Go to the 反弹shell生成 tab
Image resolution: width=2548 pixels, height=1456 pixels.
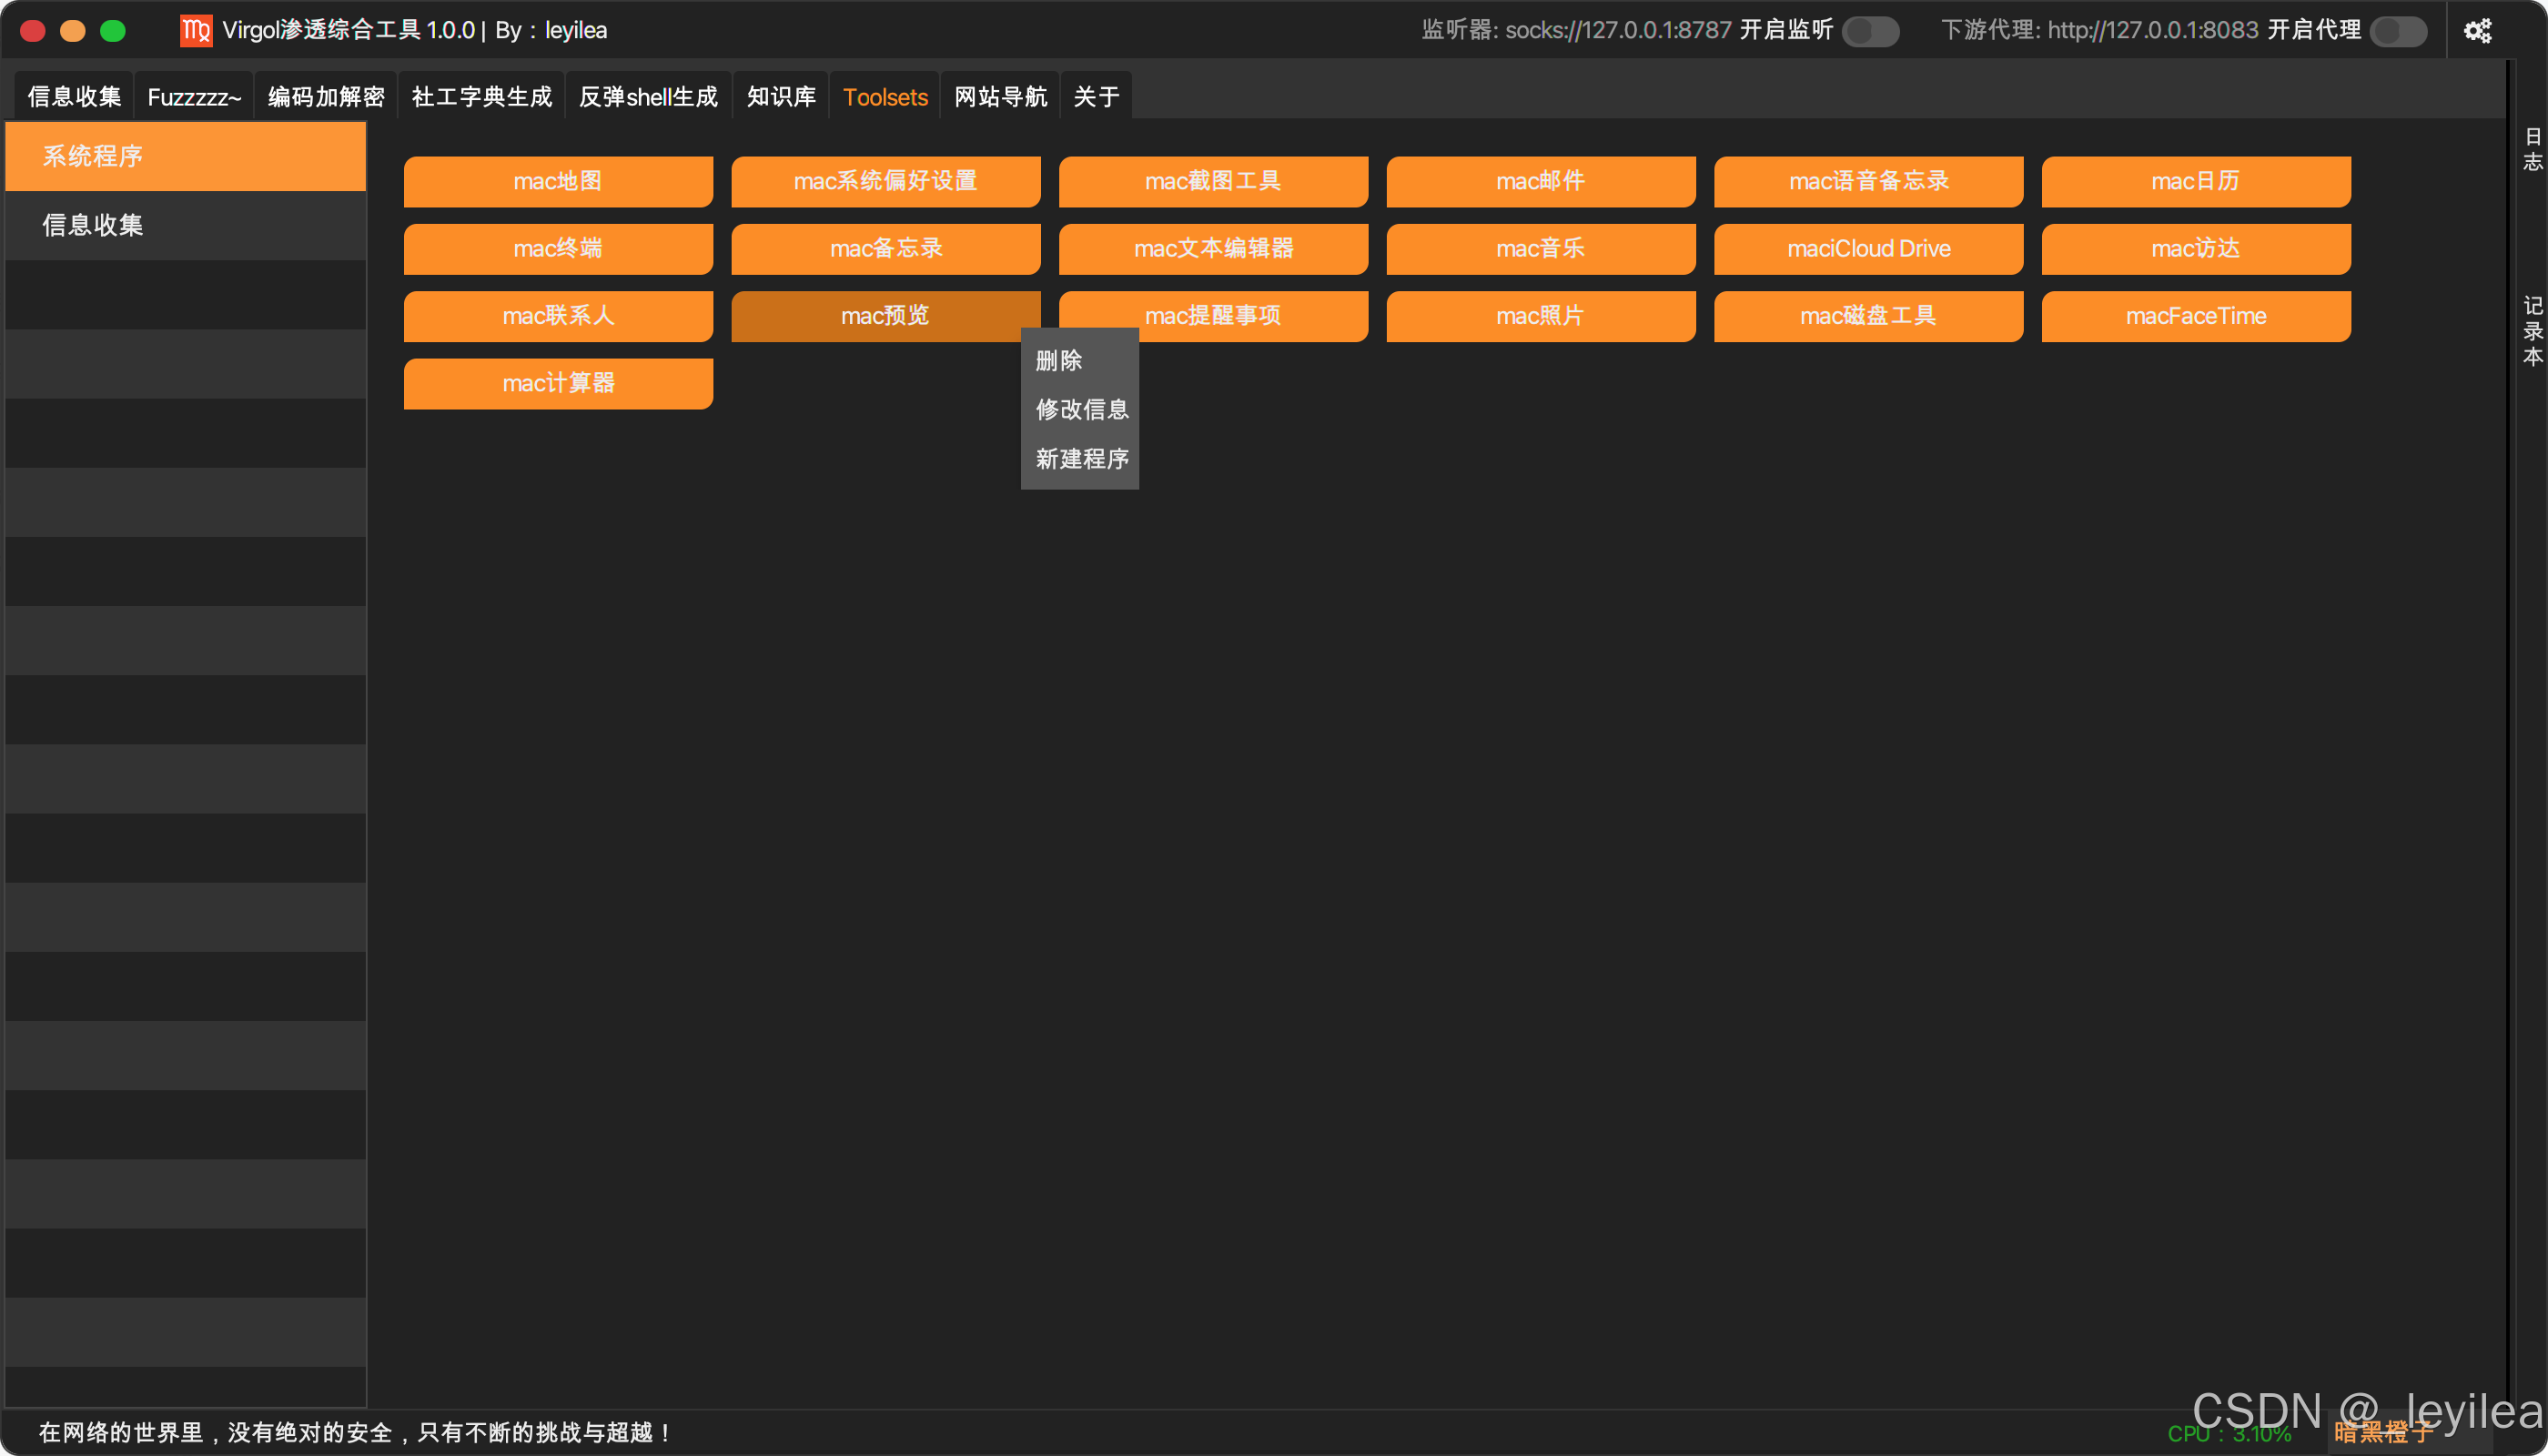click(648, 97)
